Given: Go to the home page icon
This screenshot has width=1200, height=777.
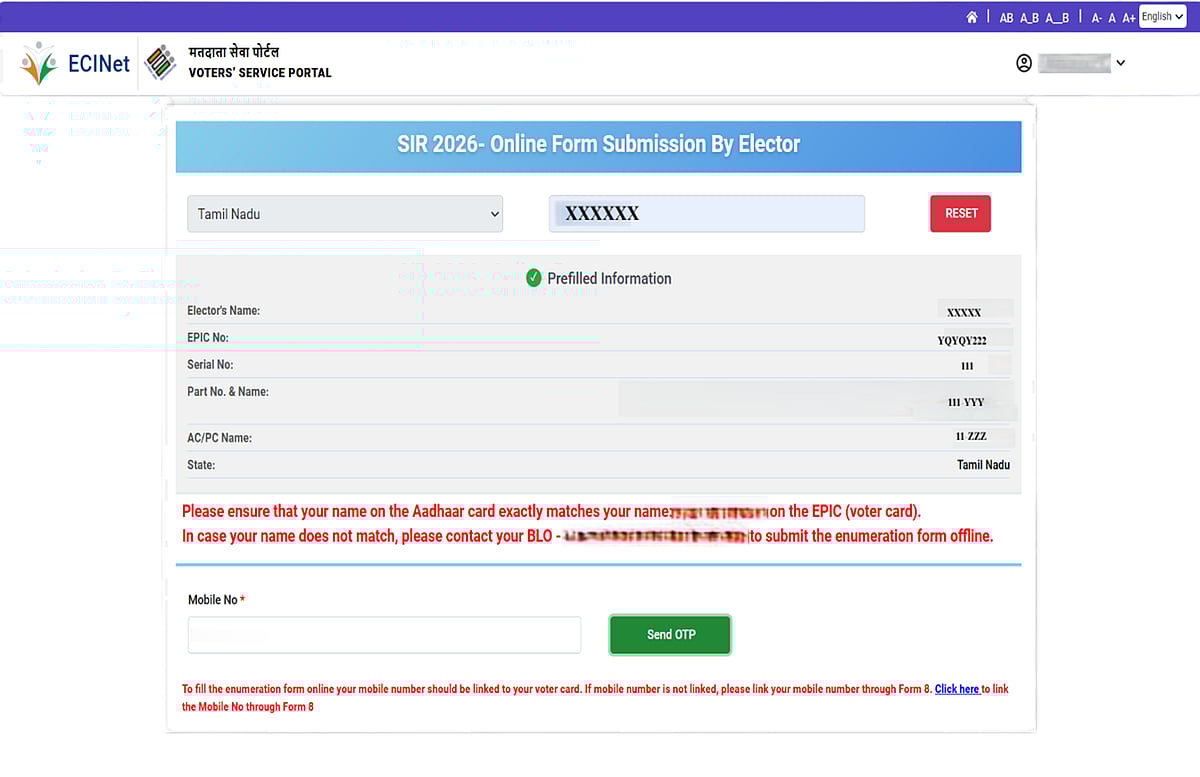Looking at the screenshot, I should (971, 17).
